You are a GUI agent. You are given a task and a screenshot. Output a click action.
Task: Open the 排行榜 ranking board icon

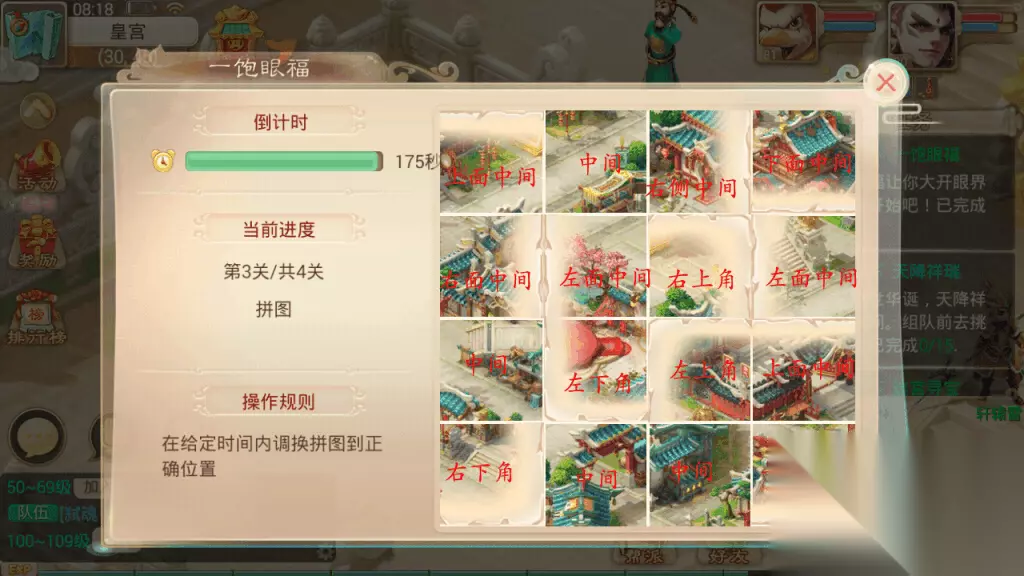pyautogui.click(x=37, y=318)
